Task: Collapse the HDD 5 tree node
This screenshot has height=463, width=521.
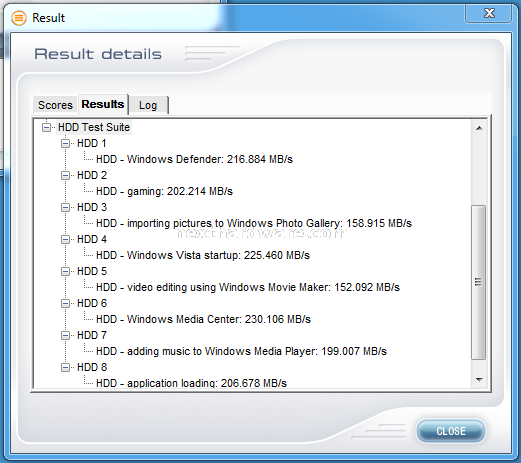Action: pyautogui.click(x=65, y=271)
